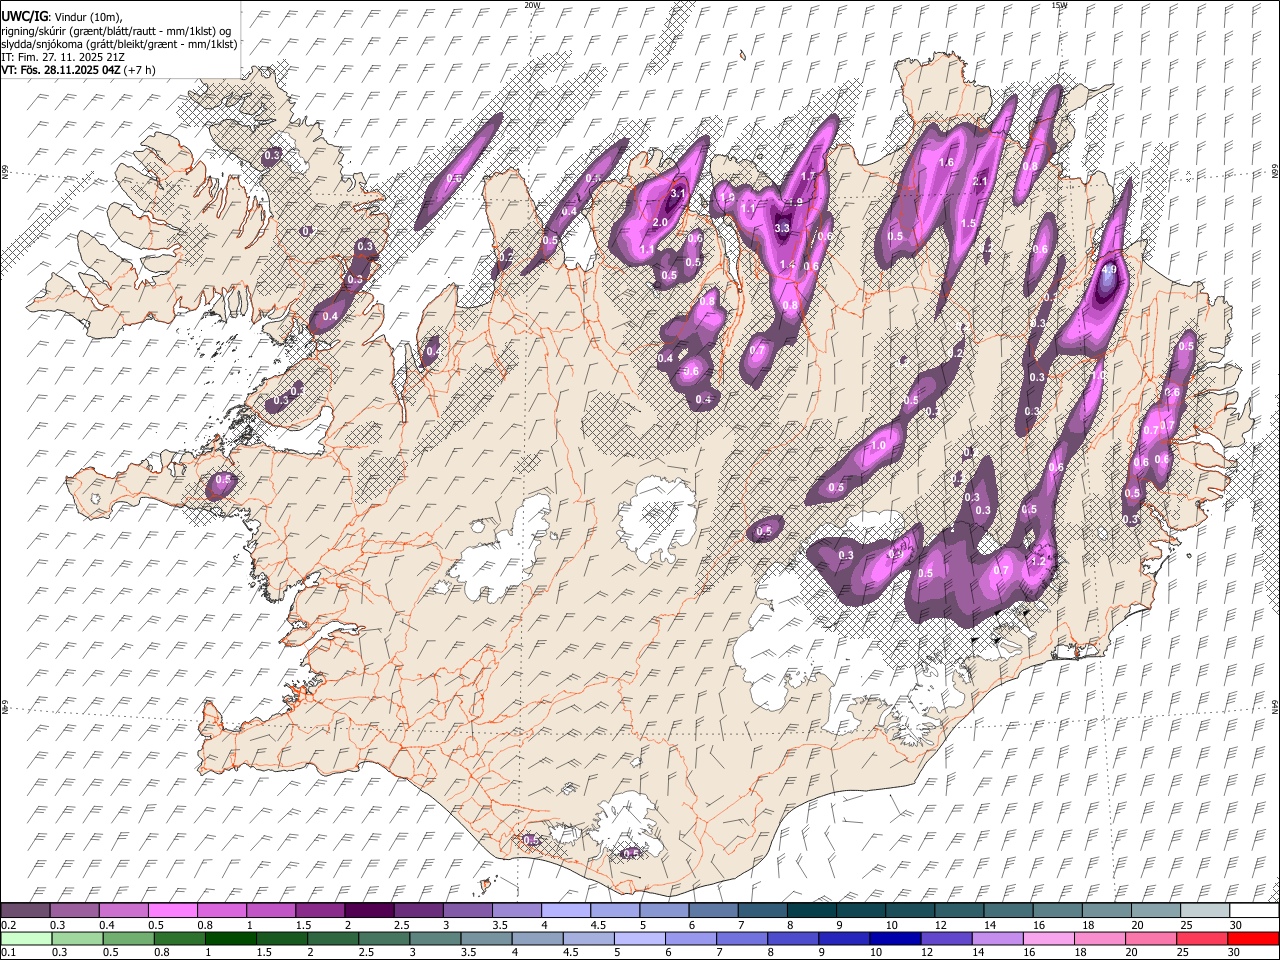This screenshot has width=1280, height=960.
Task: Click the '3.1' snowfall value on the map
Action: click(677, 194)
